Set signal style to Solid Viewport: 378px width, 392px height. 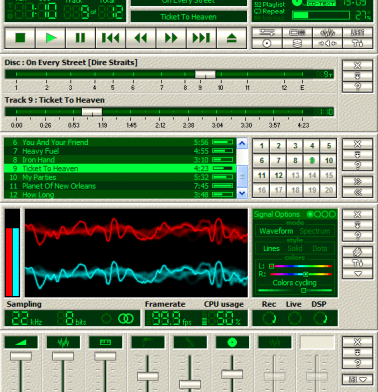(x=295, y=248)
